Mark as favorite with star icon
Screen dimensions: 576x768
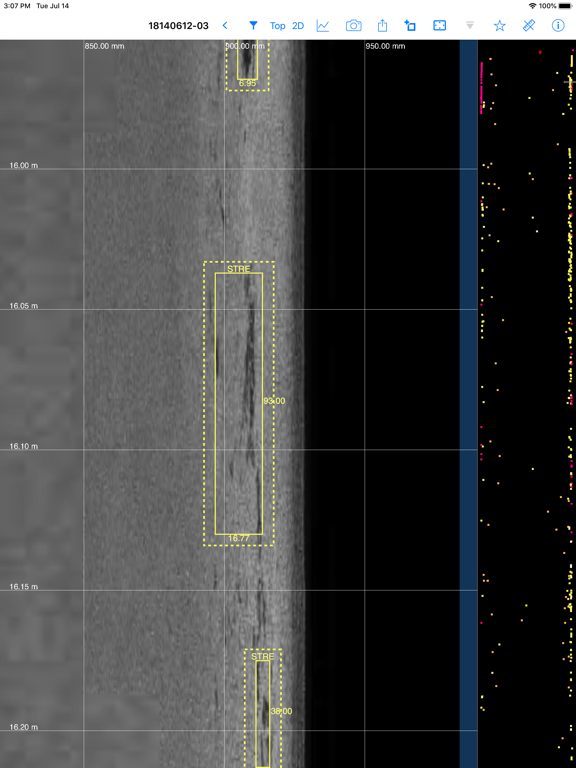pos(500,25)
